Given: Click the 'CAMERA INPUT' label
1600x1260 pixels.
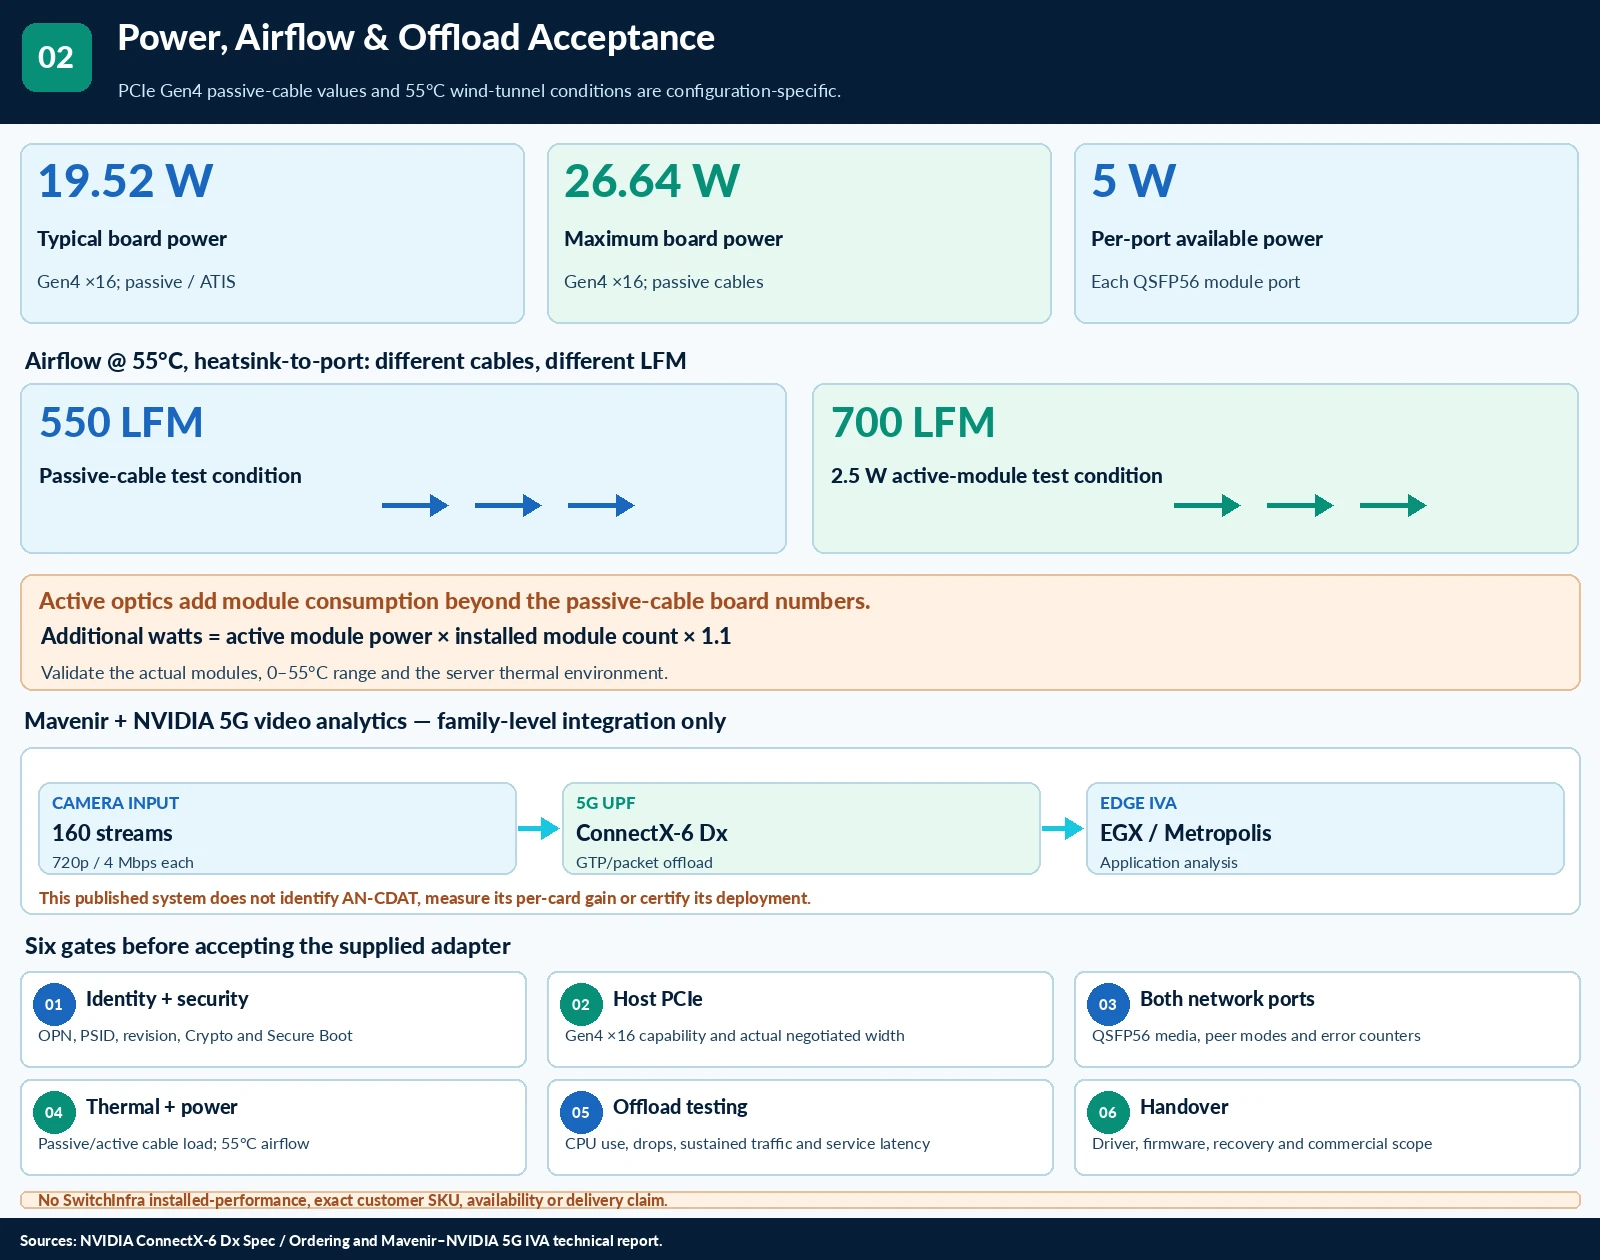Looking at the screenshot, I should click(116, 803).
